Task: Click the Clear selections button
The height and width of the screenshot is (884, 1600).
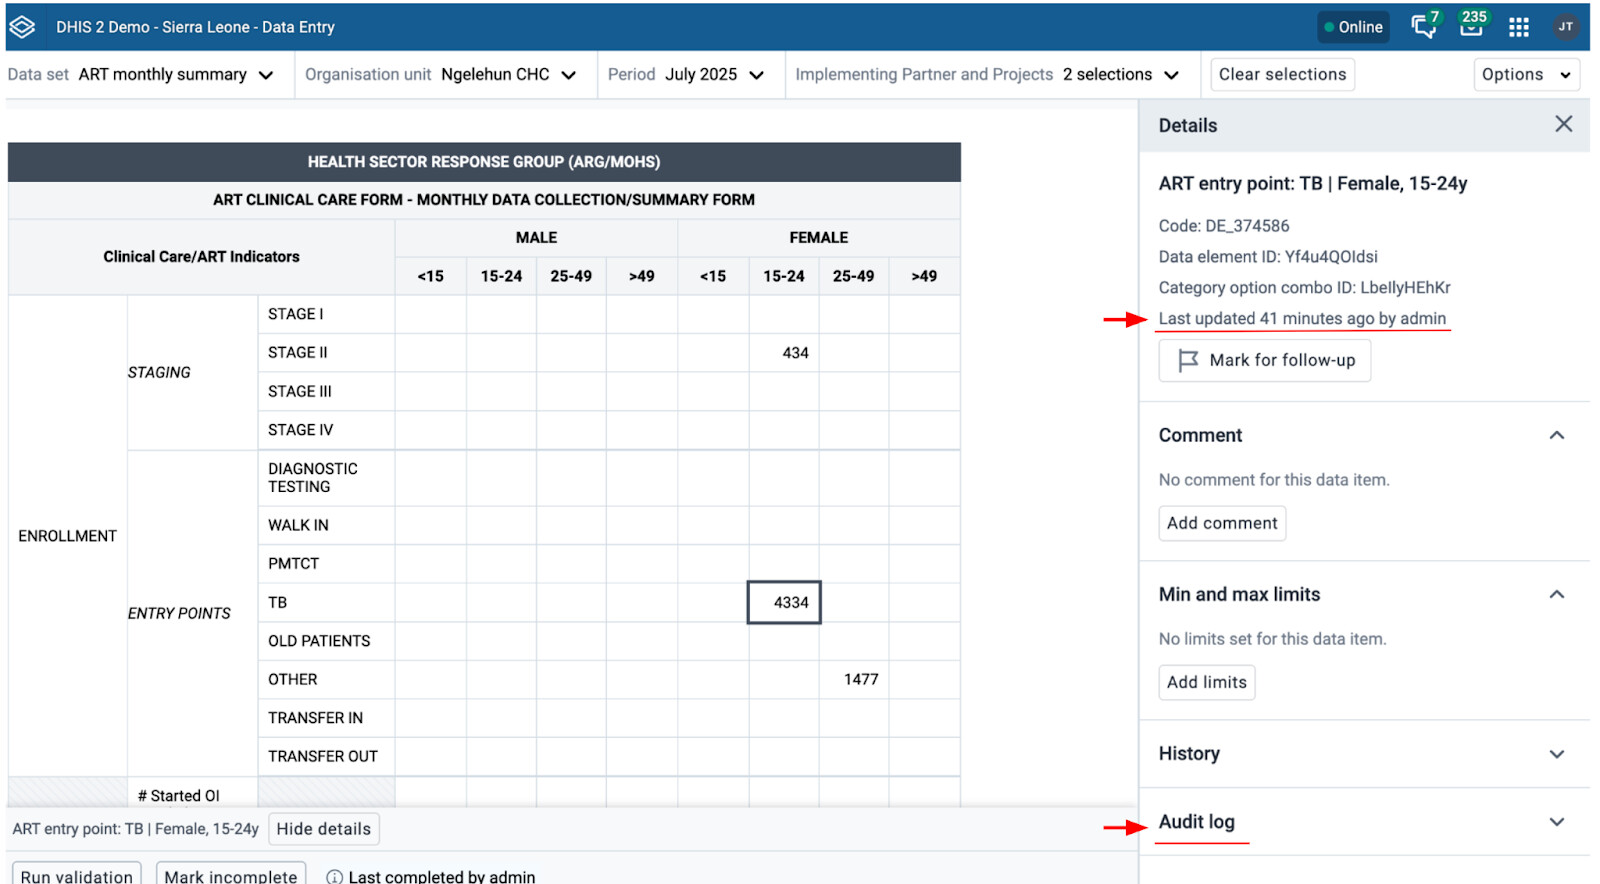Action: point(1282,75)
